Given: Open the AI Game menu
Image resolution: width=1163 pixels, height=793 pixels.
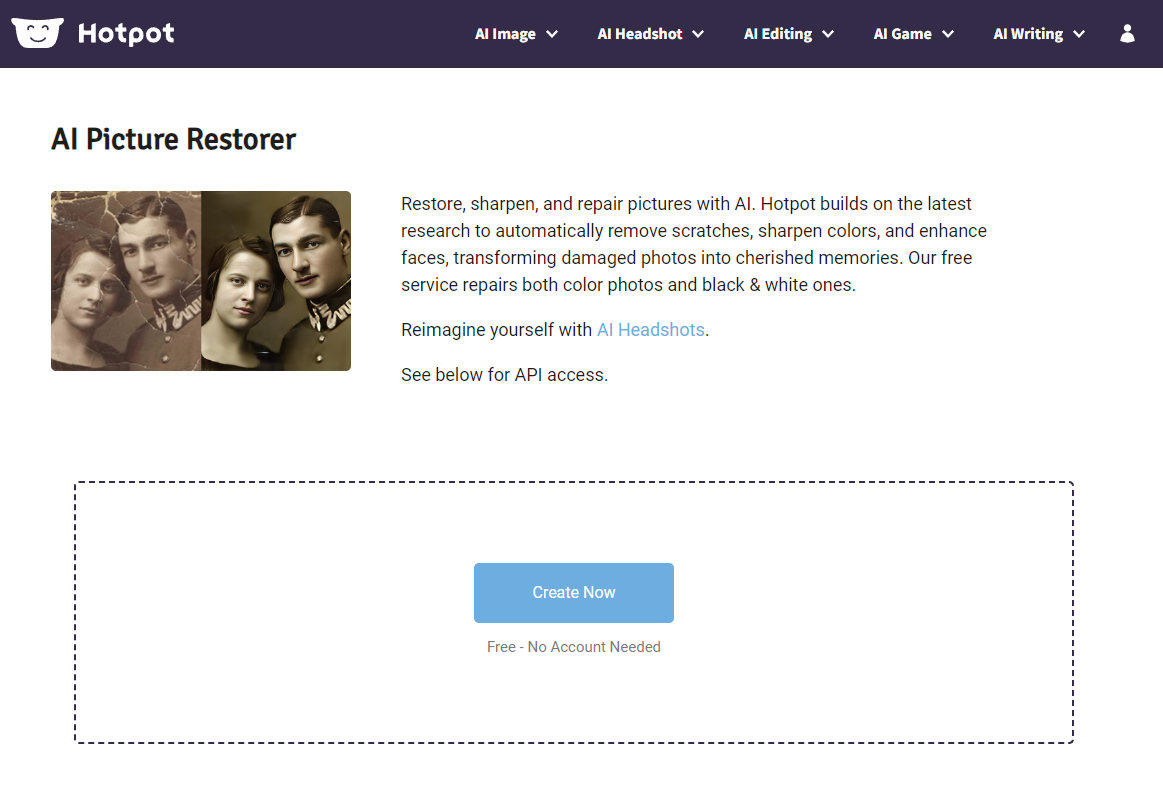Looking at the screenshot, I should coord(903,34).
